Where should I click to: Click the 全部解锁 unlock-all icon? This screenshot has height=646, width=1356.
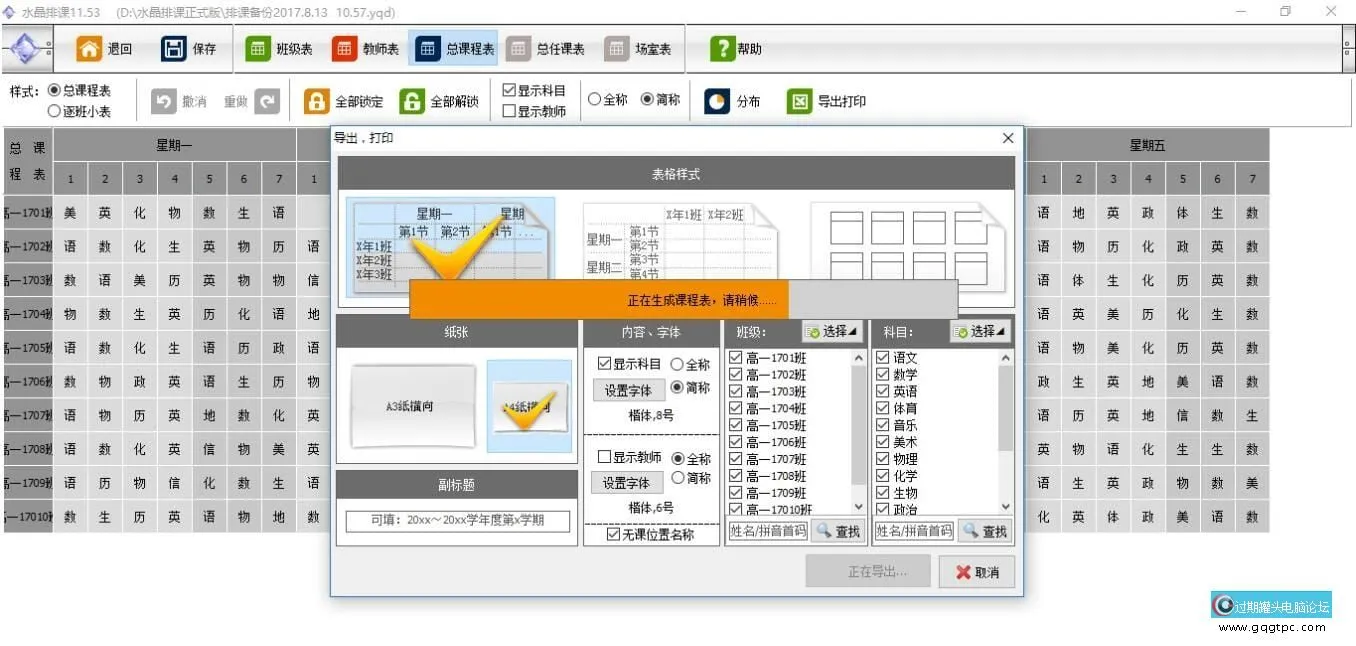(x=412, y=102)
